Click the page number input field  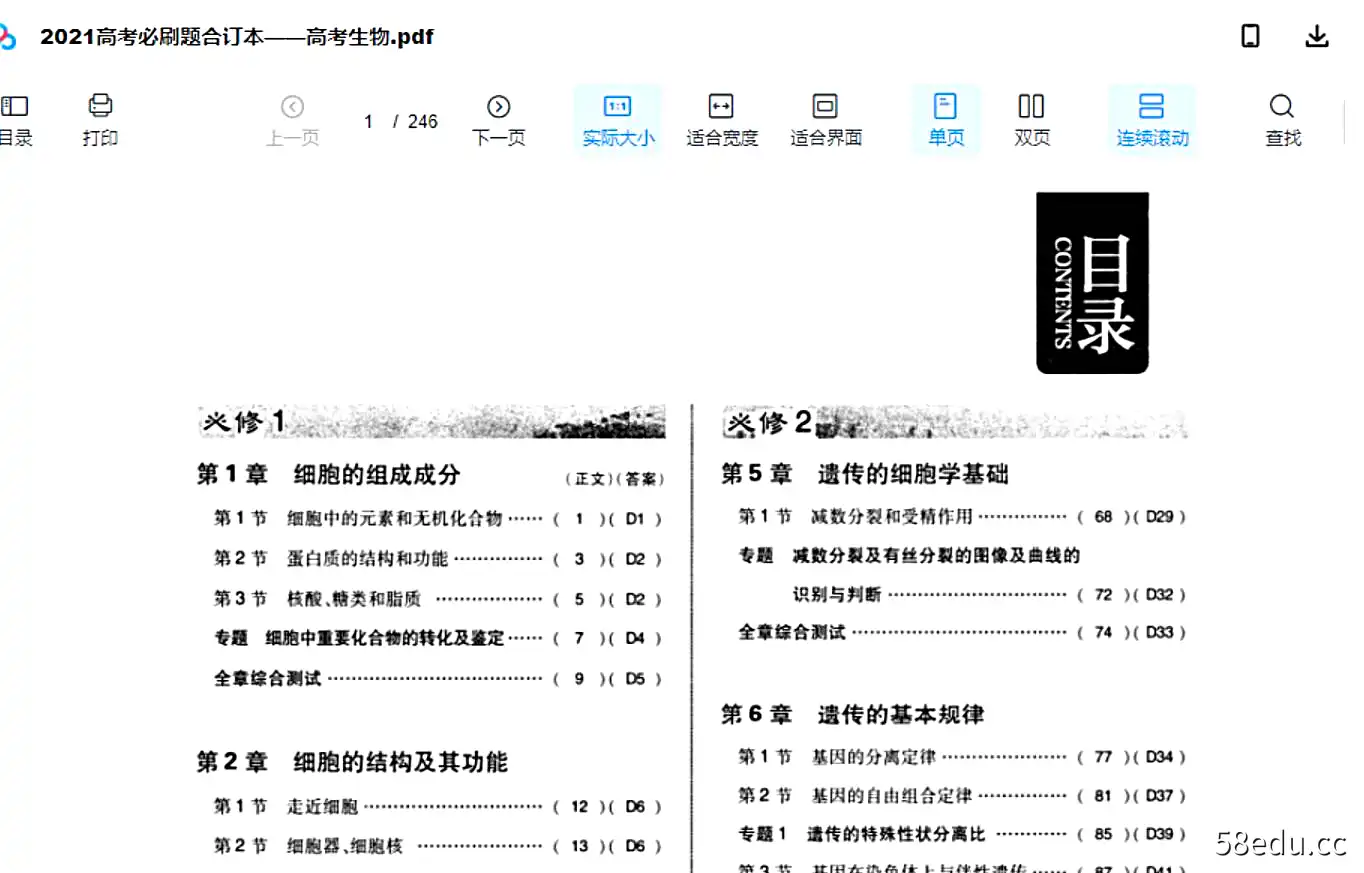[x=368, y=121]
